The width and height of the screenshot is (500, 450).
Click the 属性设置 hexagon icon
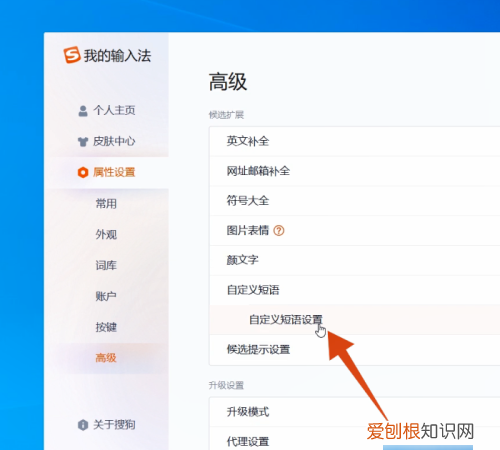click(x=83, y=172)
